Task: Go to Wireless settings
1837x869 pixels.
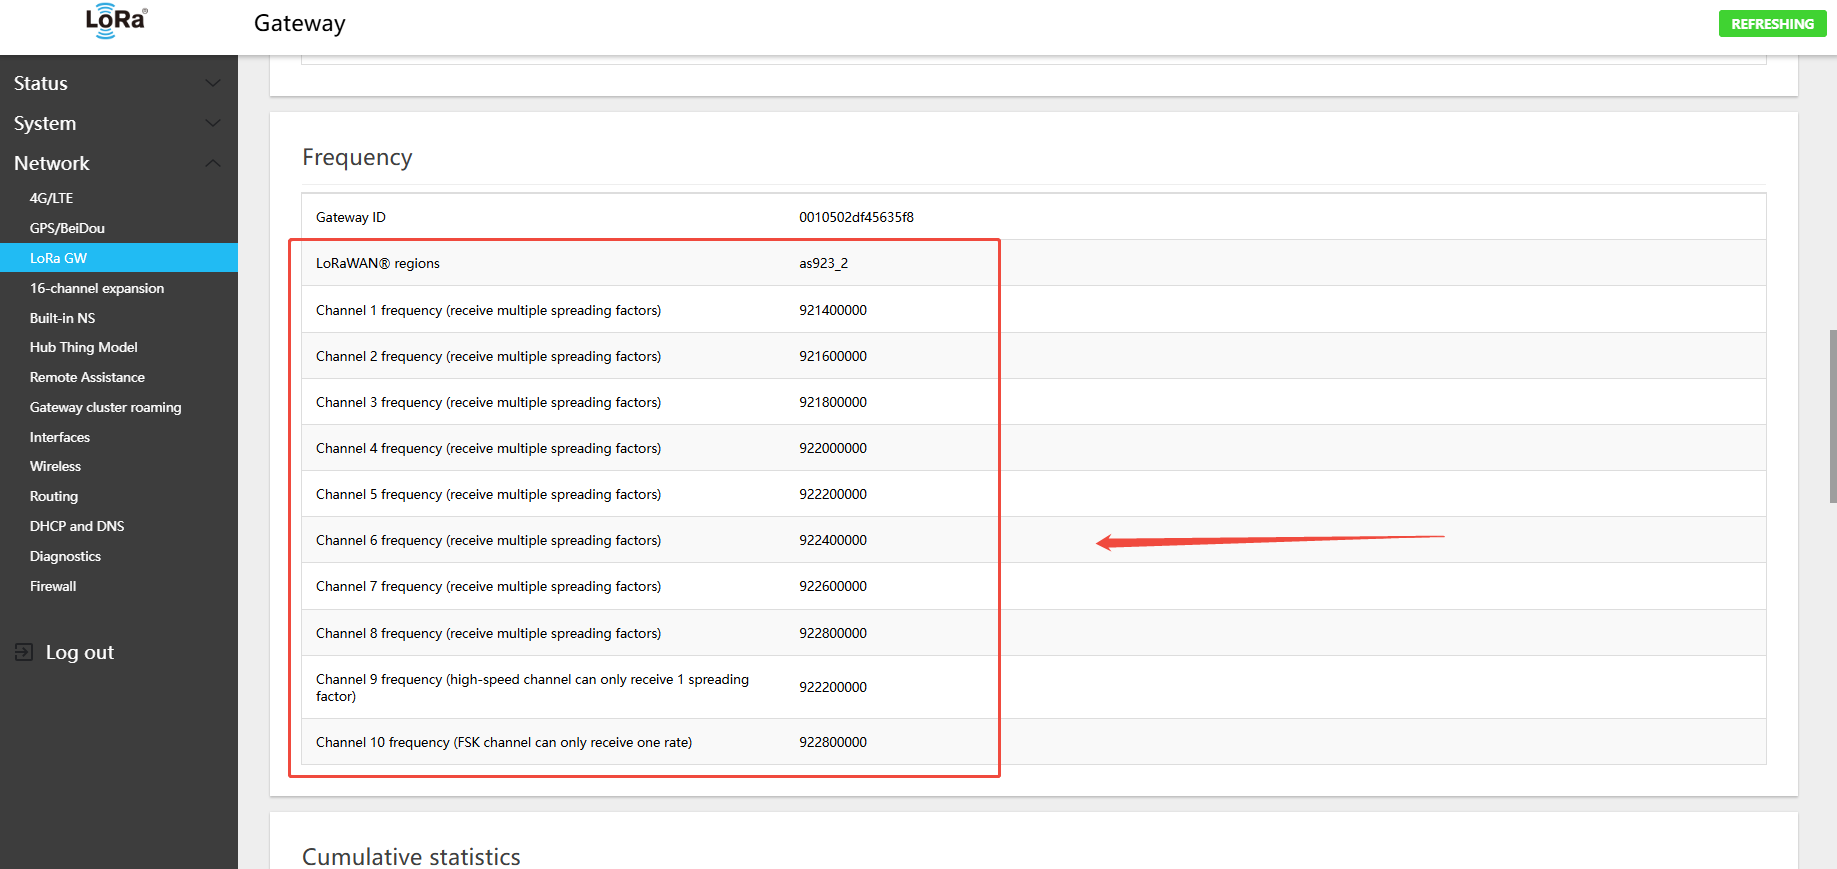Action: click(55, 466)
